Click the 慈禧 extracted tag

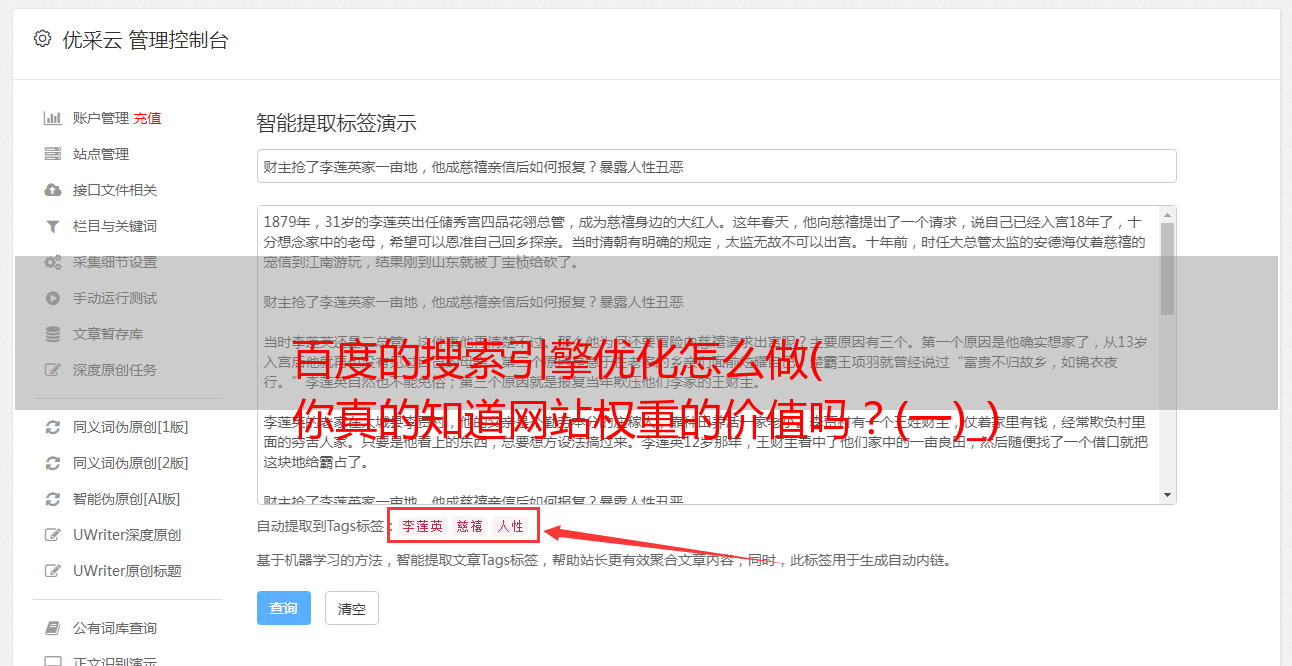470,526
